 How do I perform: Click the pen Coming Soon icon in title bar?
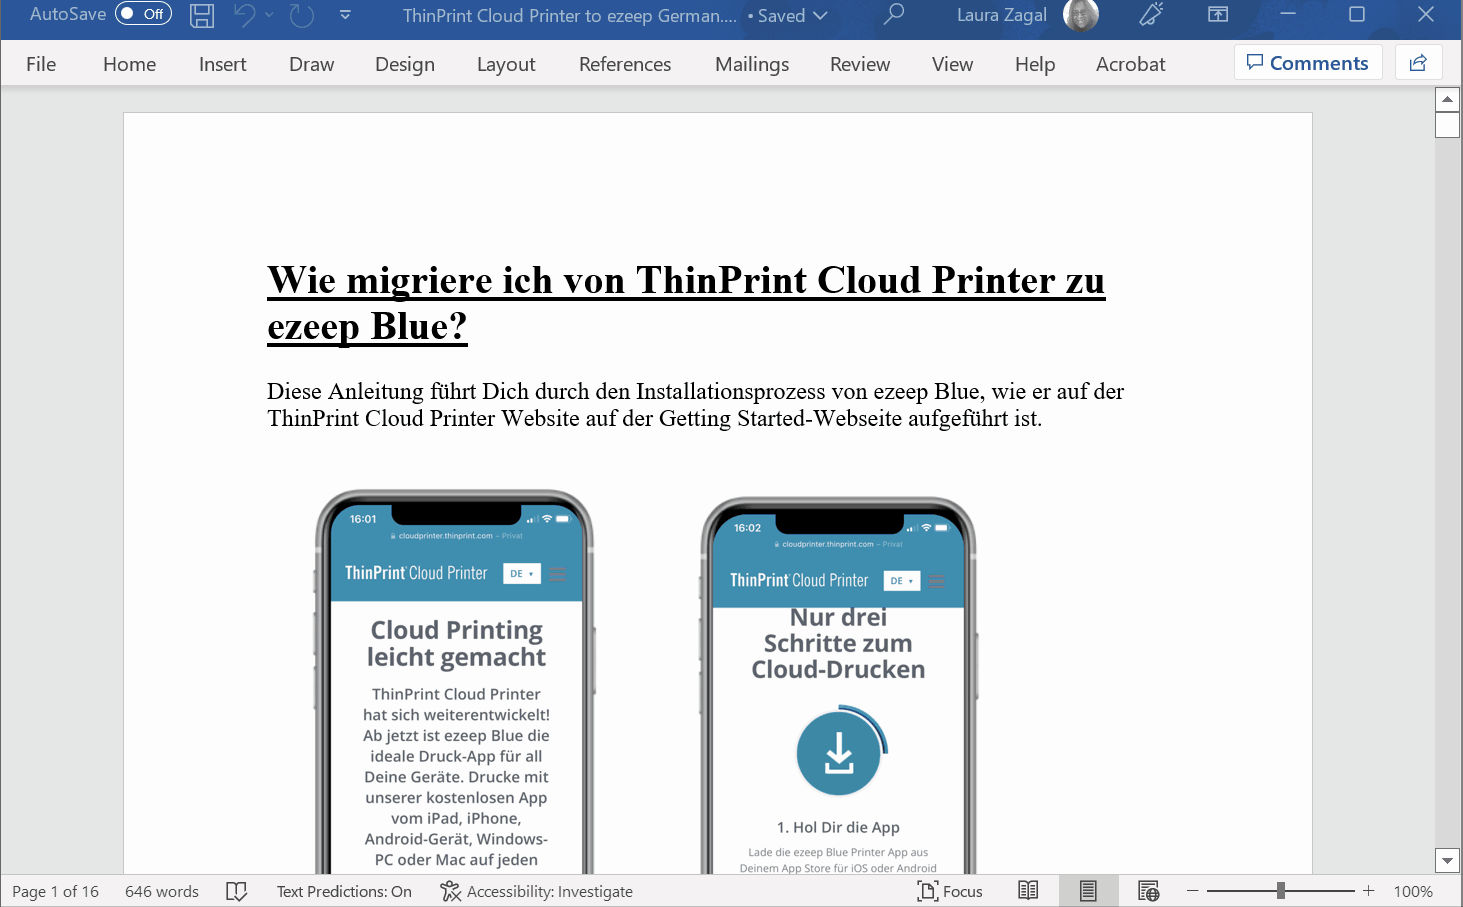click(x=1151, y=14)
